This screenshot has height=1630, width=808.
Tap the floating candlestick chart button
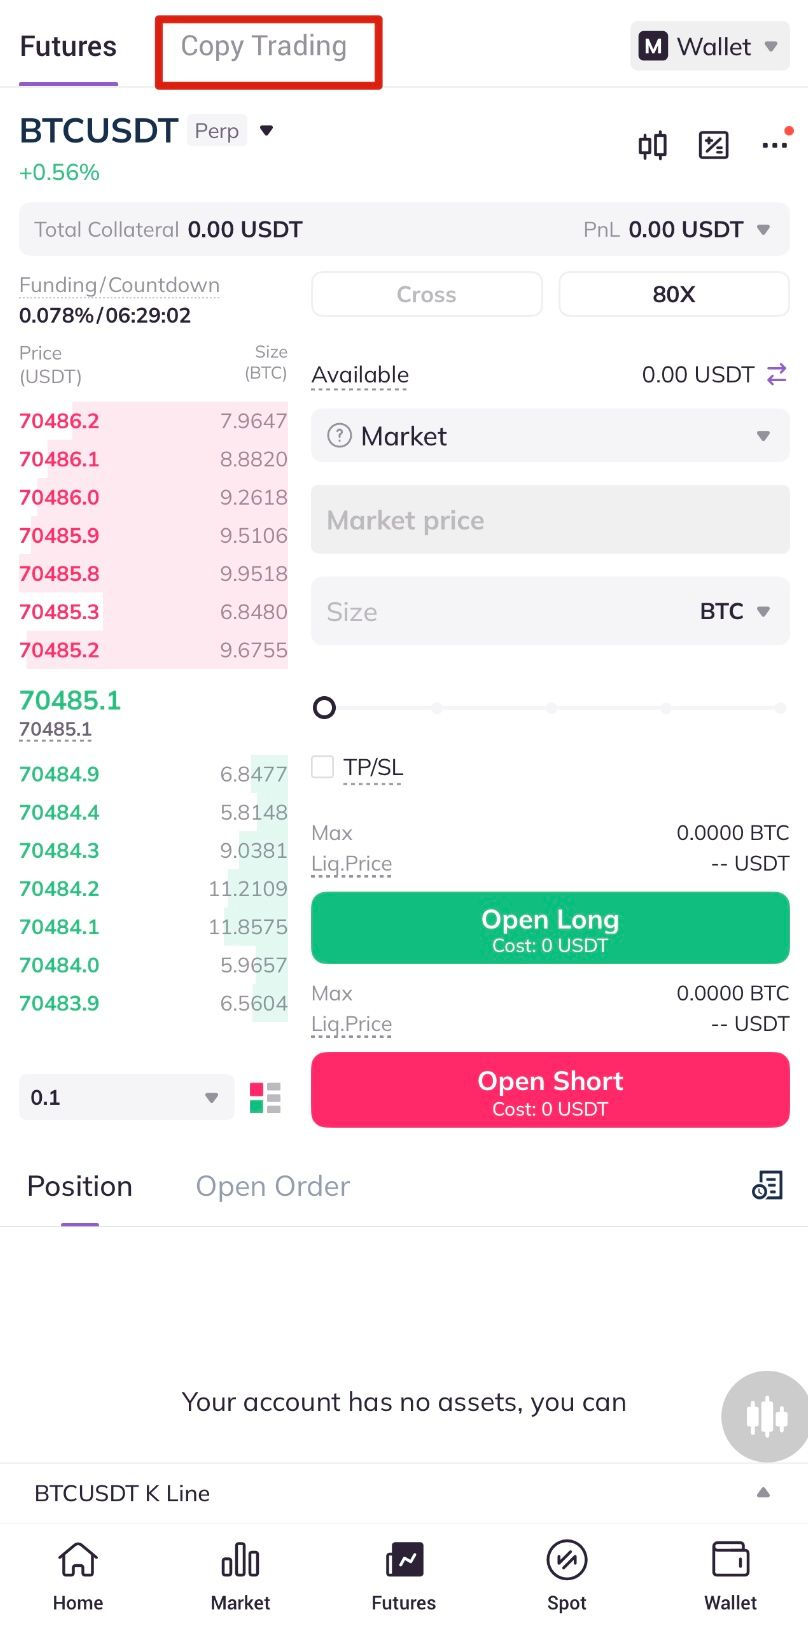[766, 1416]
